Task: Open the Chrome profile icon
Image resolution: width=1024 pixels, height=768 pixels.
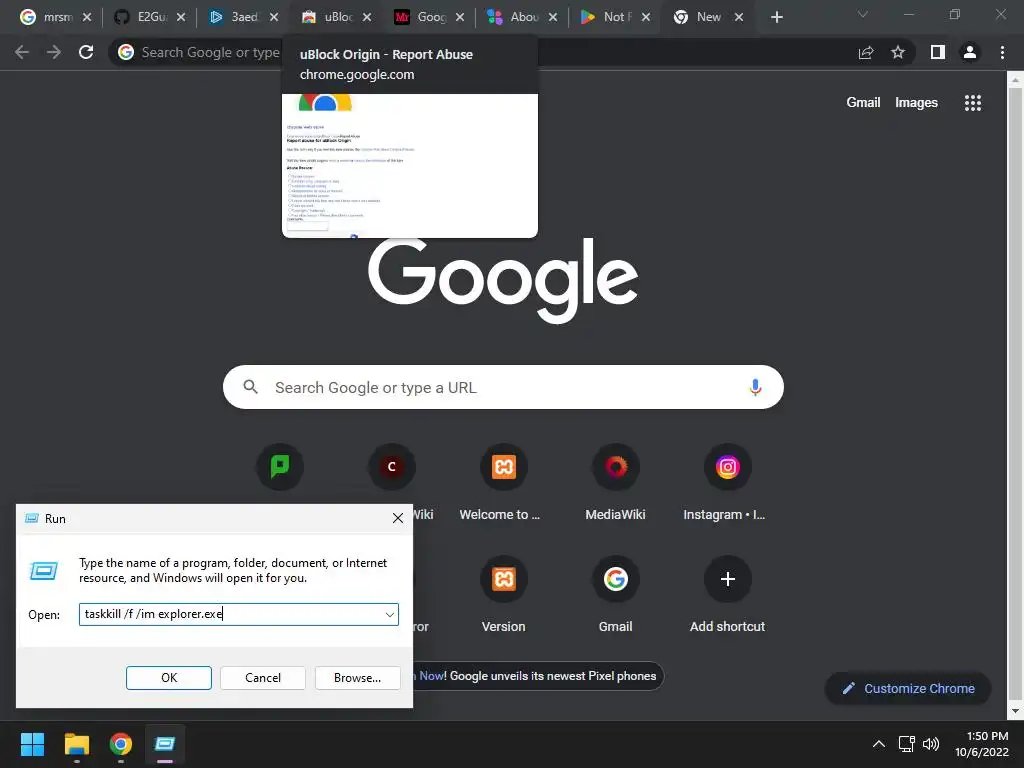Action: [970, 52]
